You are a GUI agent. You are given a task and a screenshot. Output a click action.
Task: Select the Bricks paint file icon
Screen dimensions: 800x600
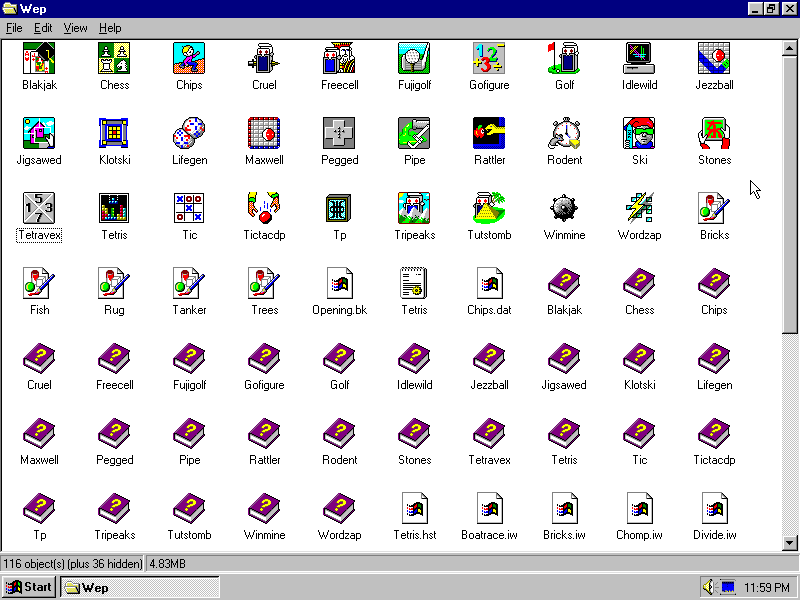click(714, 208)
